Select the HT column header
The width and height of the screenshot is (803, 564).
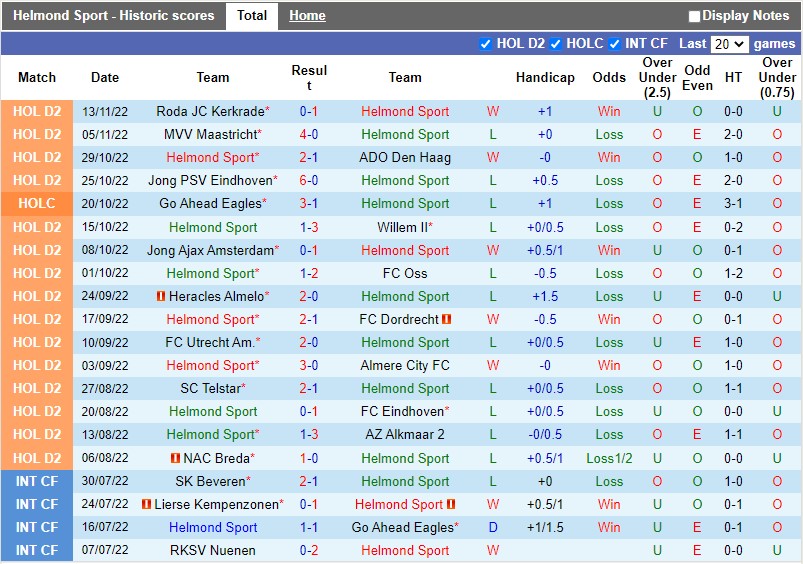pos(733,77)
